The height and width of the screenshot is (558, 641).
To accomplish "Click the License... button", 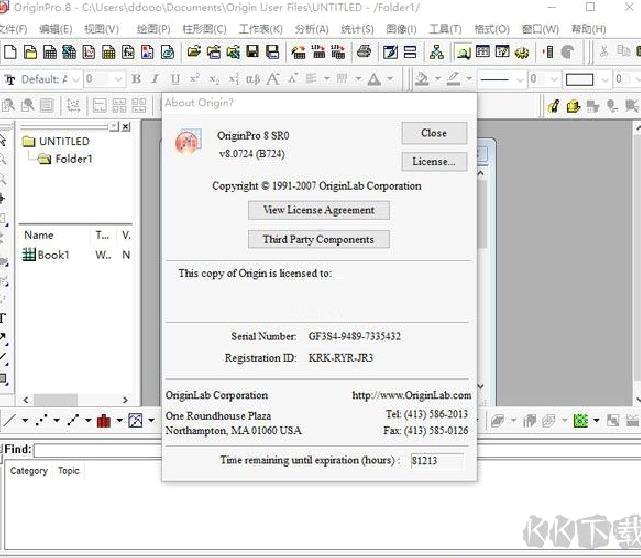I will click(434, 161).
